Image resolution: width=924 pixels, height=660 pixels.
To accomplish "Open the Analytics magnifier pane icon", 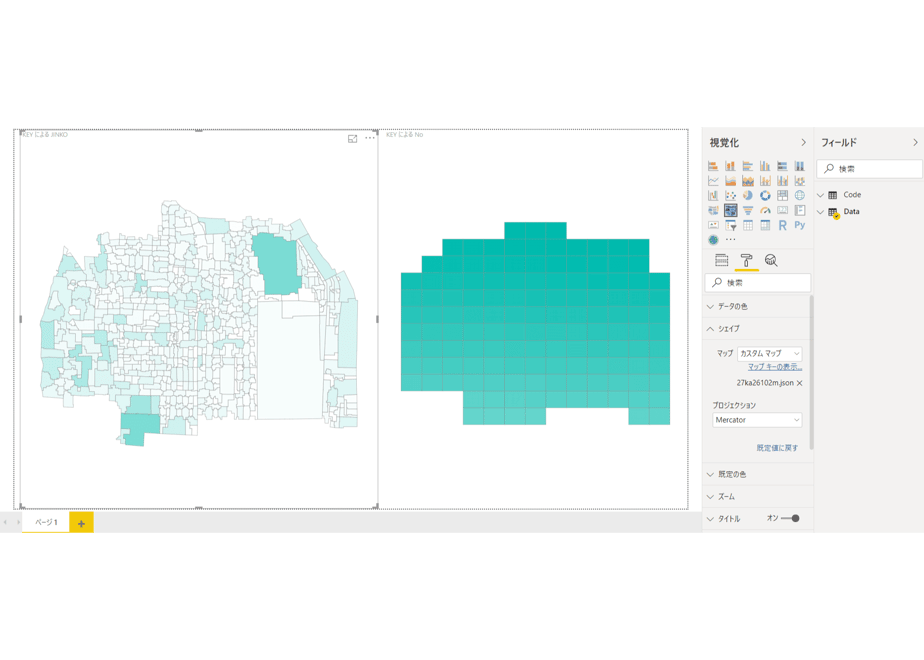I will (x=771, y=260).
